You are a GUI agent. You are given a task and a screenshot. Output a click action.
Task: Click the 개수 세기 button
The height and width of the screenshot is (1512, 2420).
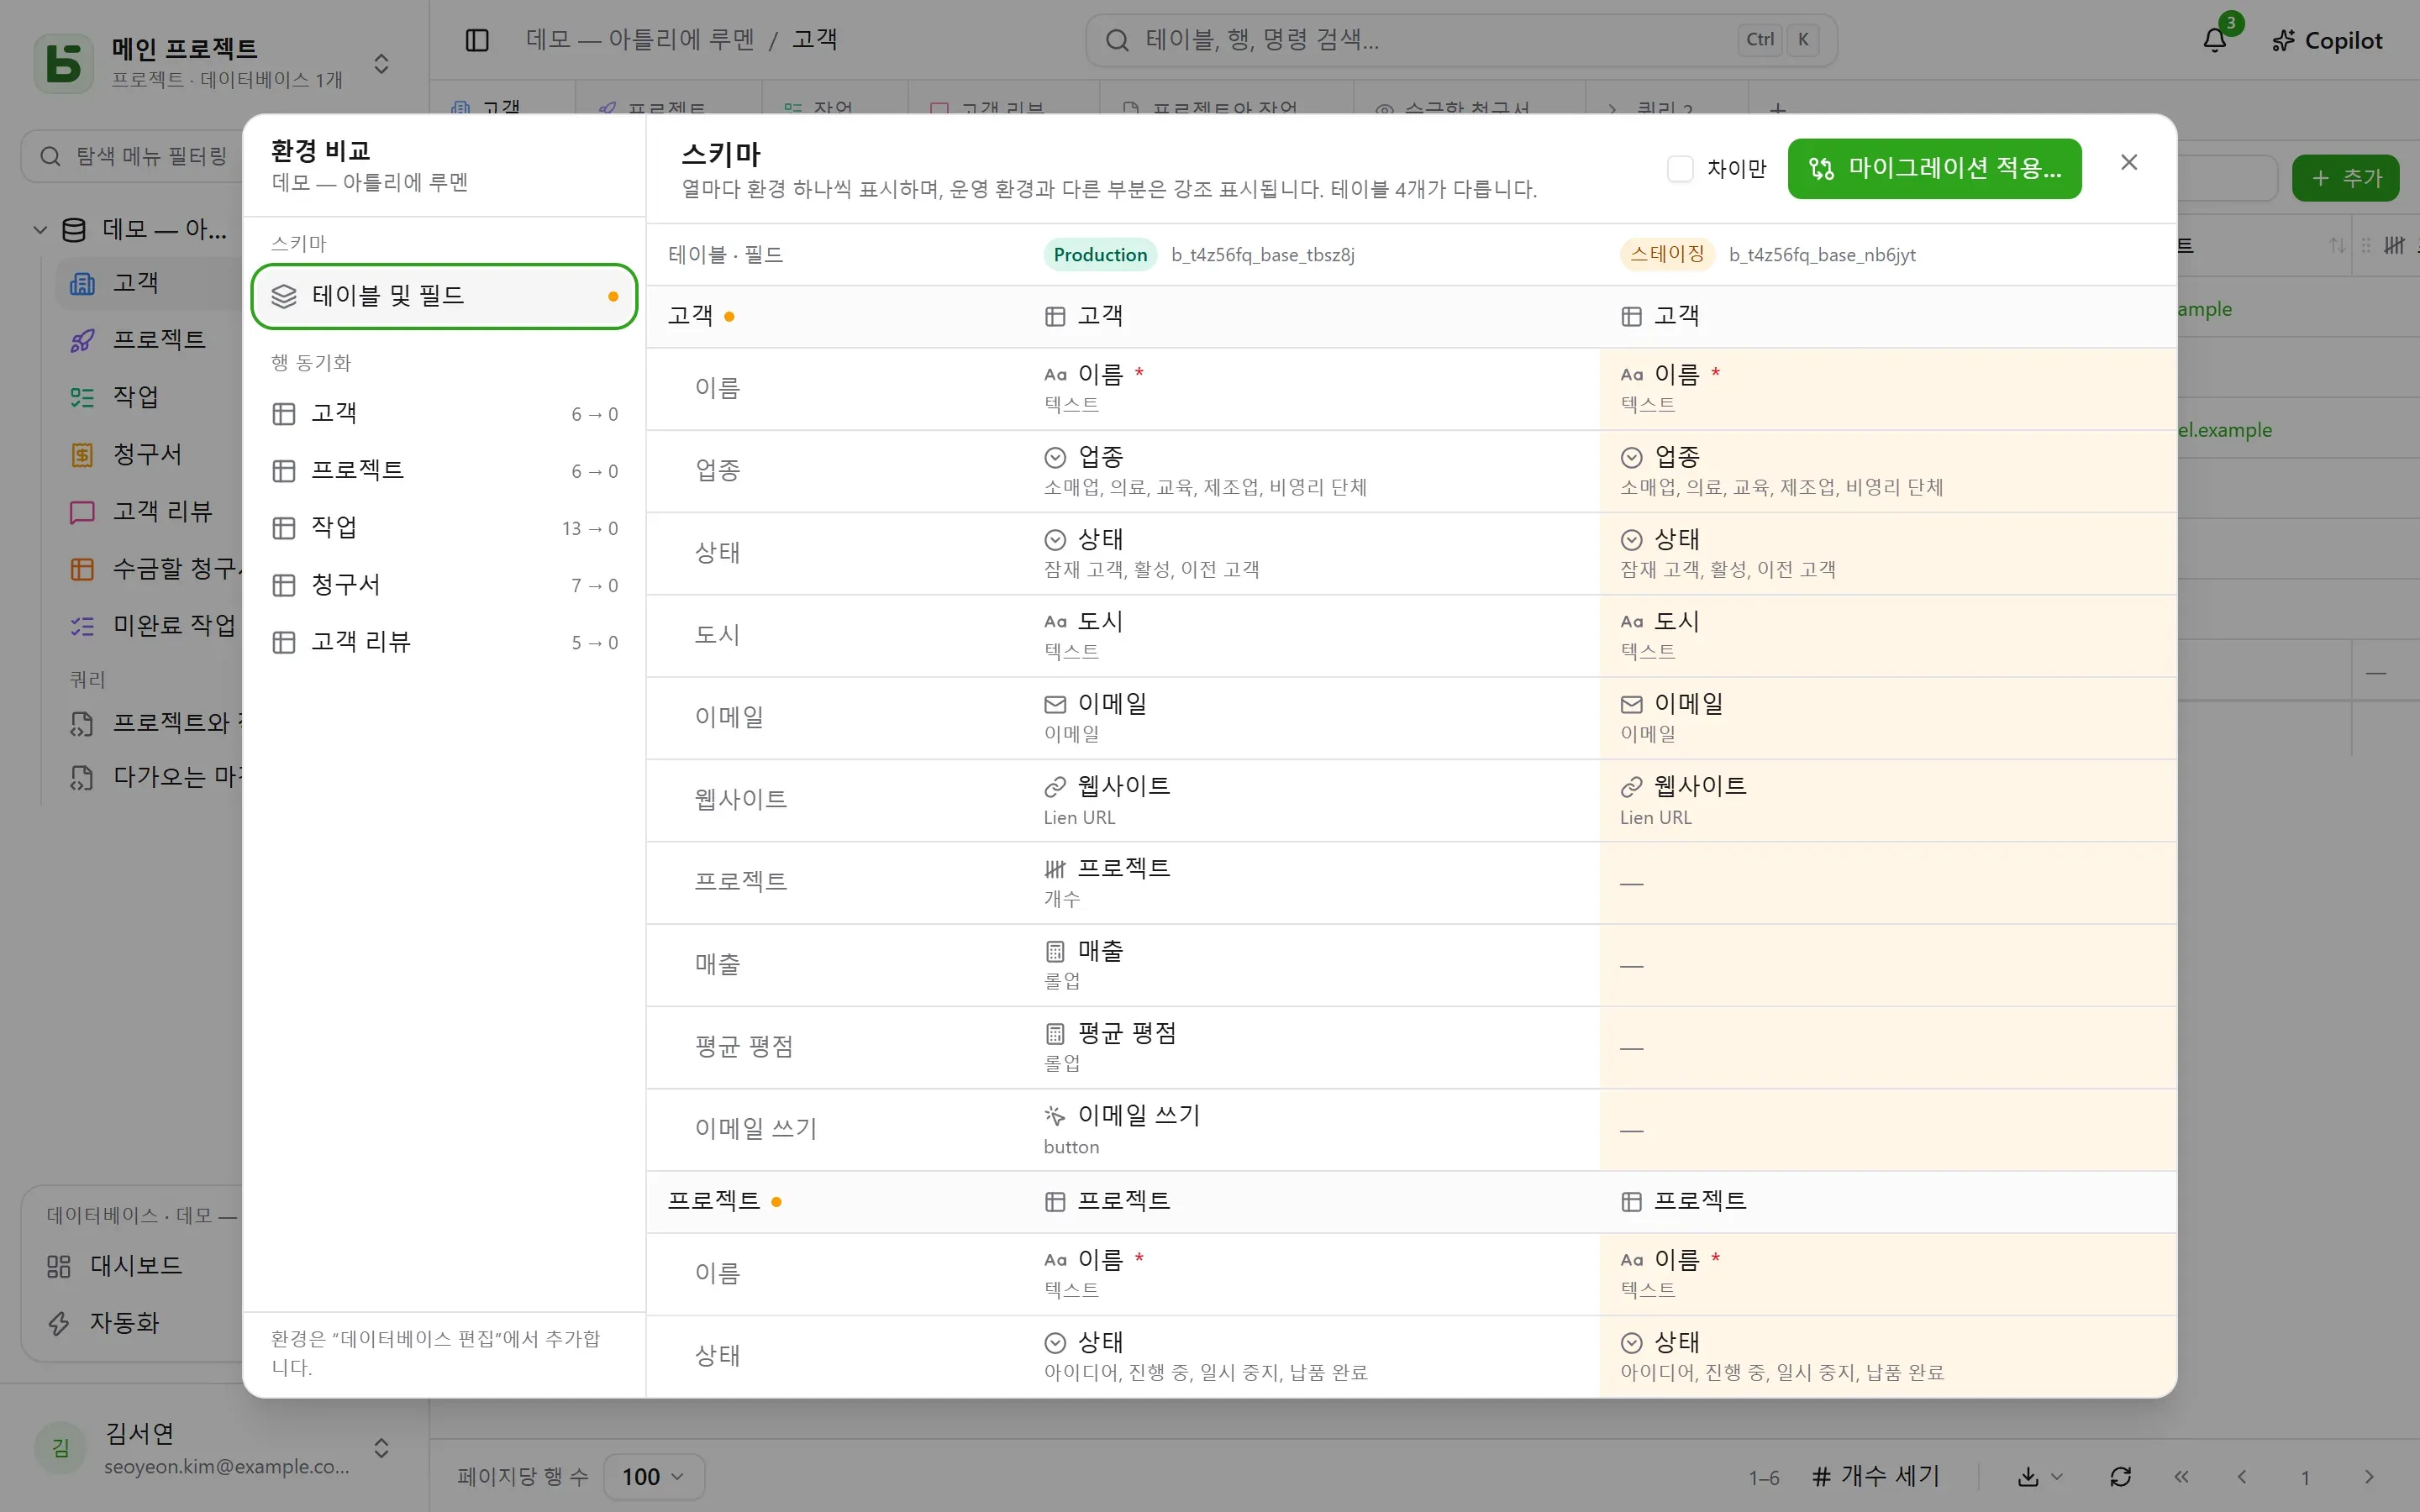click(x=1876, y=1476)
